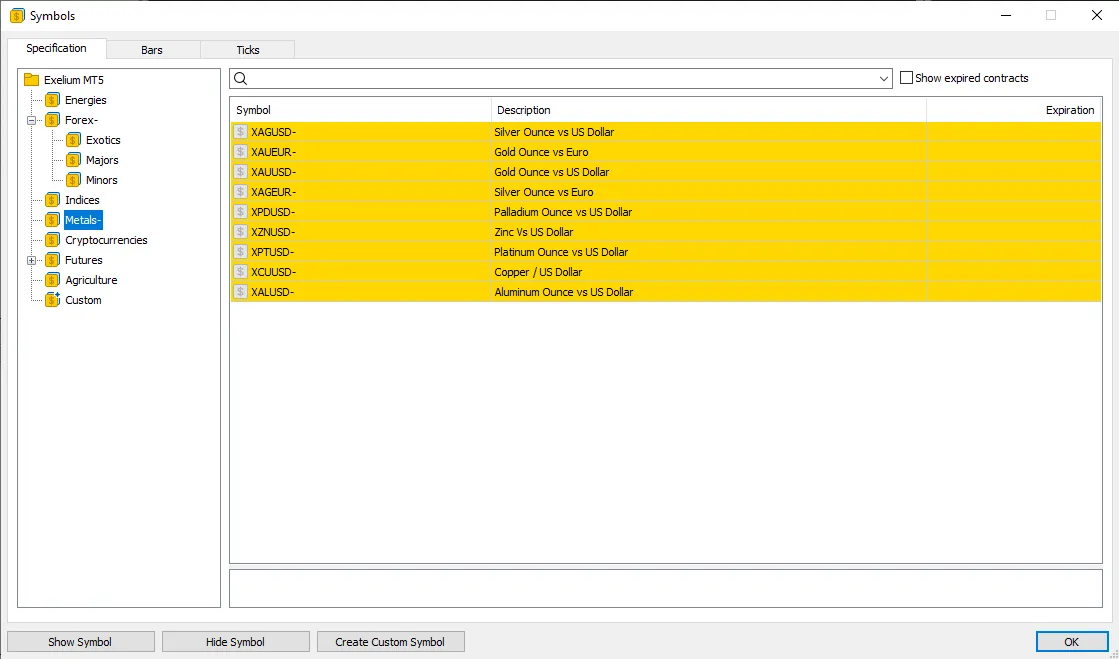This screenshot has width=1119, height=659.
Task: Switch to the Bars tab
Action: (x=152, y=50)
